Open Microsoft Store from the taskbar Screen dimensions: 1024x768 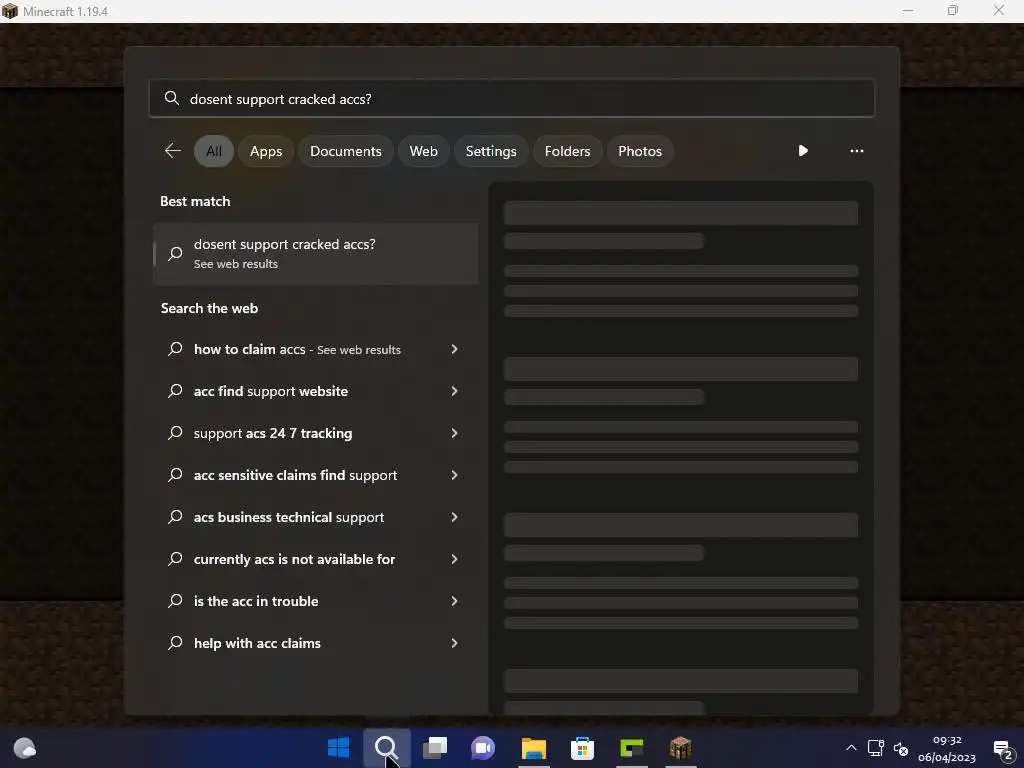[x=583, y=748]
